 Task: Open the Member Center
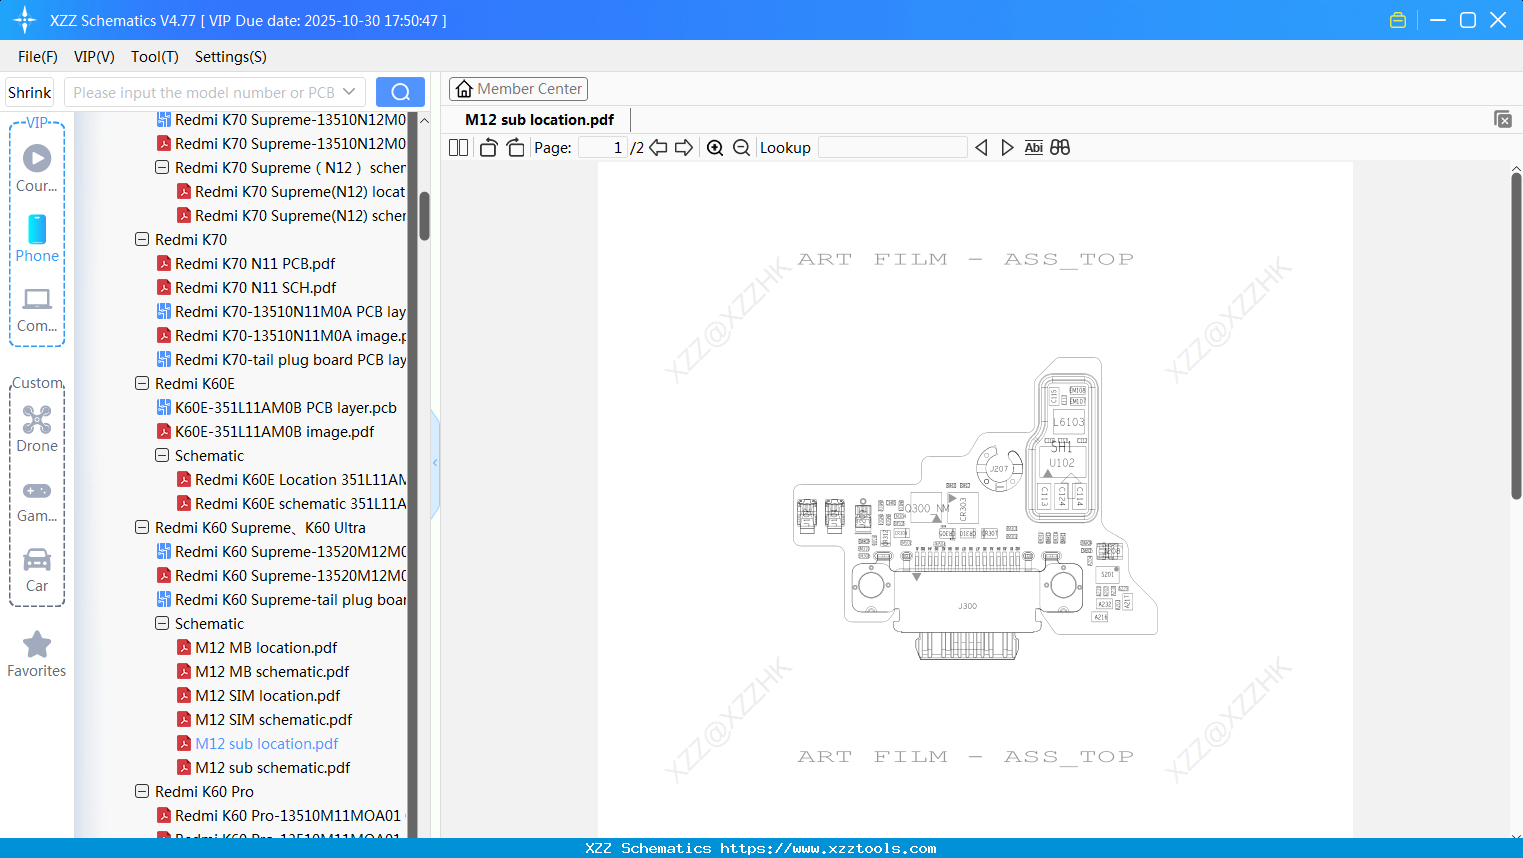click(x=518, y=89)
